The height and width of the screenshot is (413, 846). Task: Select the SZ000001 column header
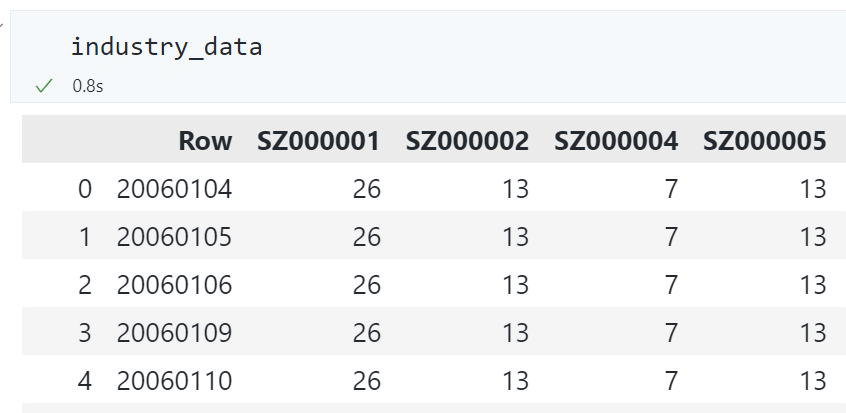pos(319,141)
